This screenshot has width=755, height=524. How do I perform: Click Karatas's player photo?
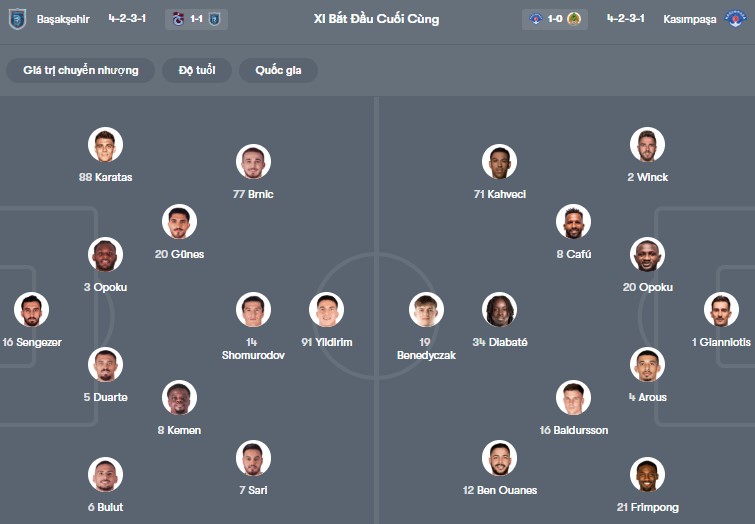pos(105,145)
